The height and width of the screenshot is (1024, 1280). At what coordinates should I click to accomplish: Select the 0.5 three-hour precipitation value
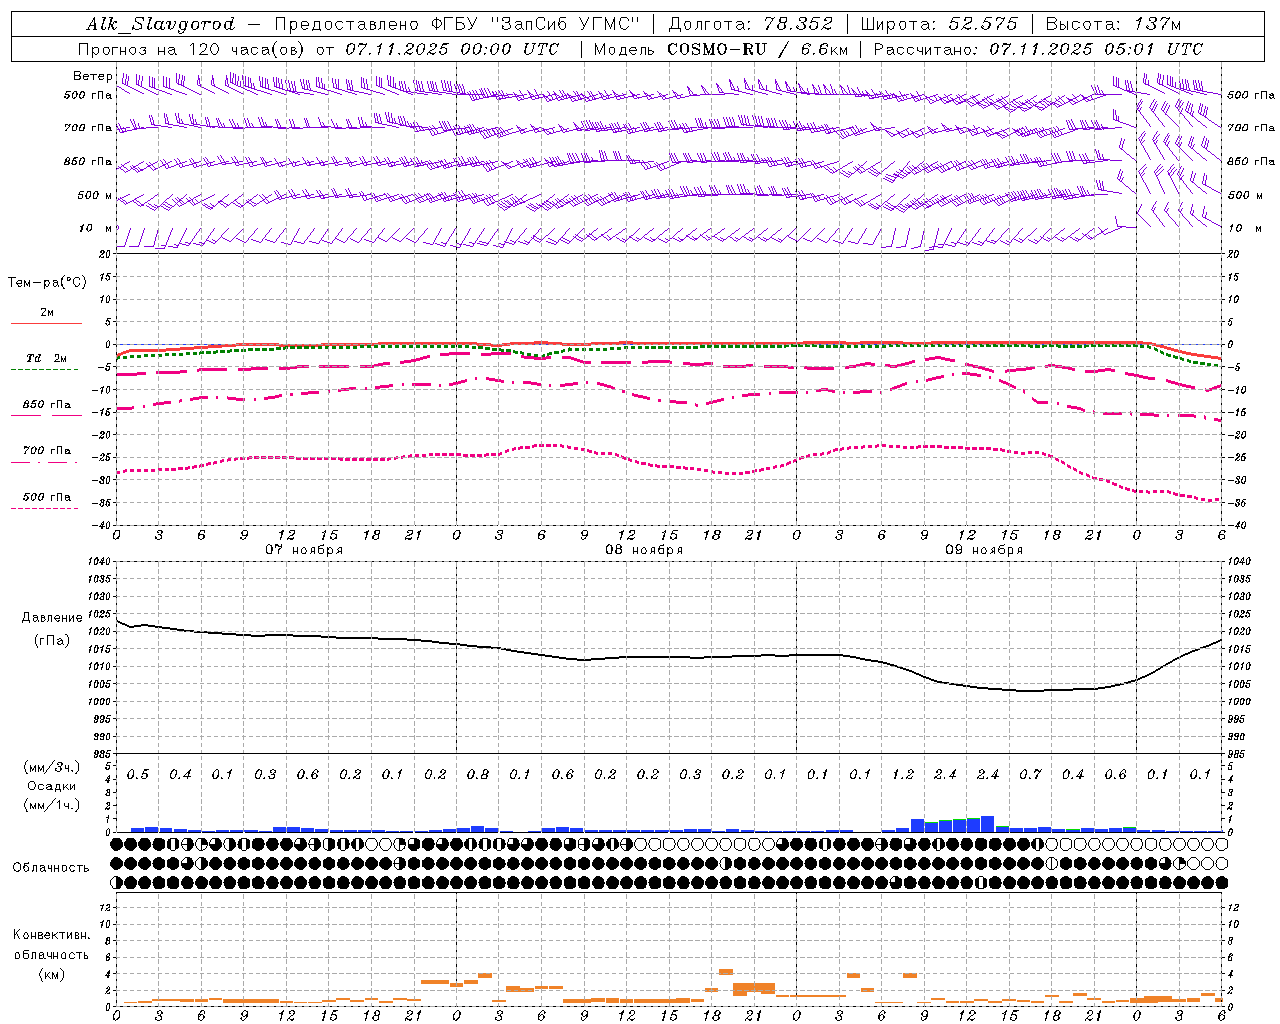pos(138,775)
